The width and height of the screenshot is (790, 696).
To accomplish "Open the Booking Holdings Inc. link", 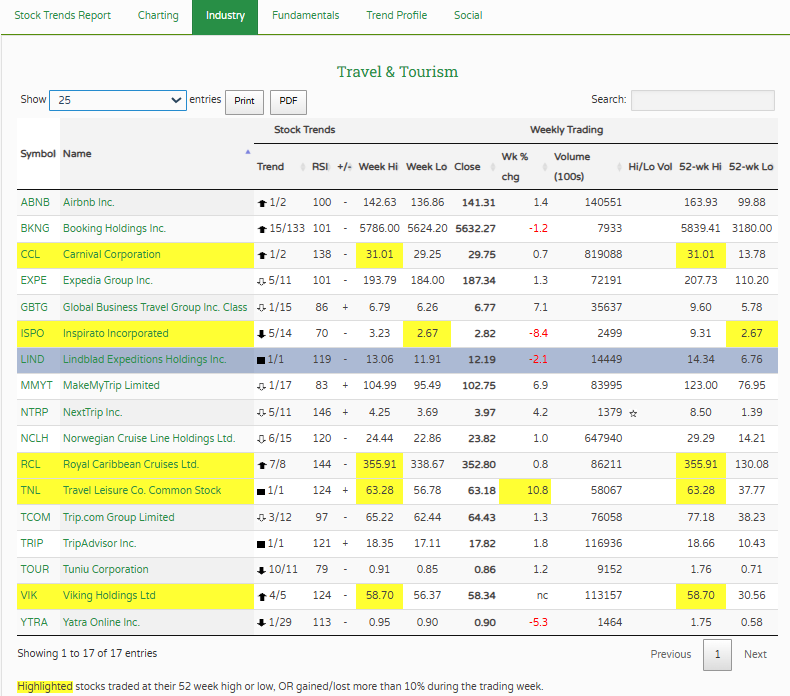I will tap(114, 228).
